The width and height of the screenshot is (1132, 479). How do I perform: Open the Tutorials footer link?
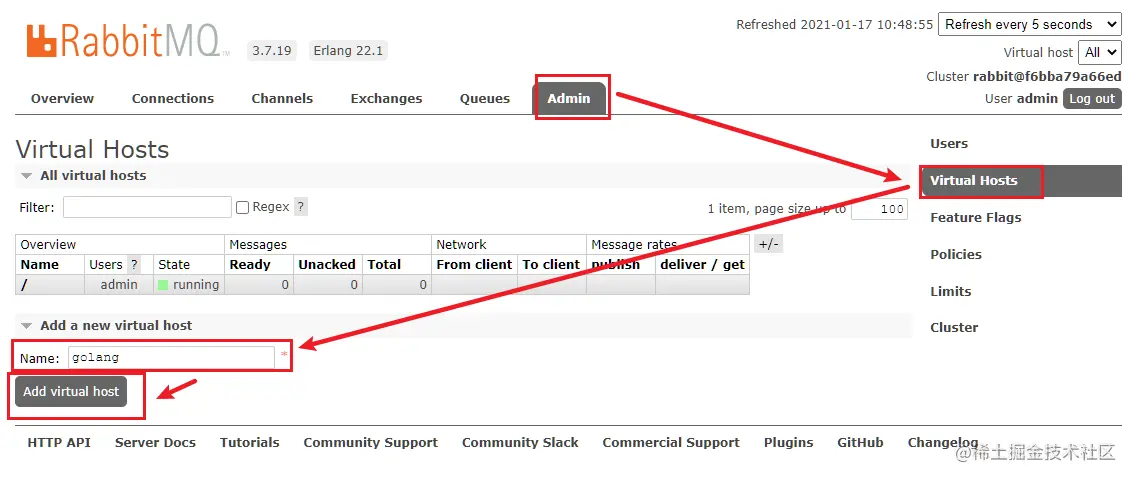point(250,443)
